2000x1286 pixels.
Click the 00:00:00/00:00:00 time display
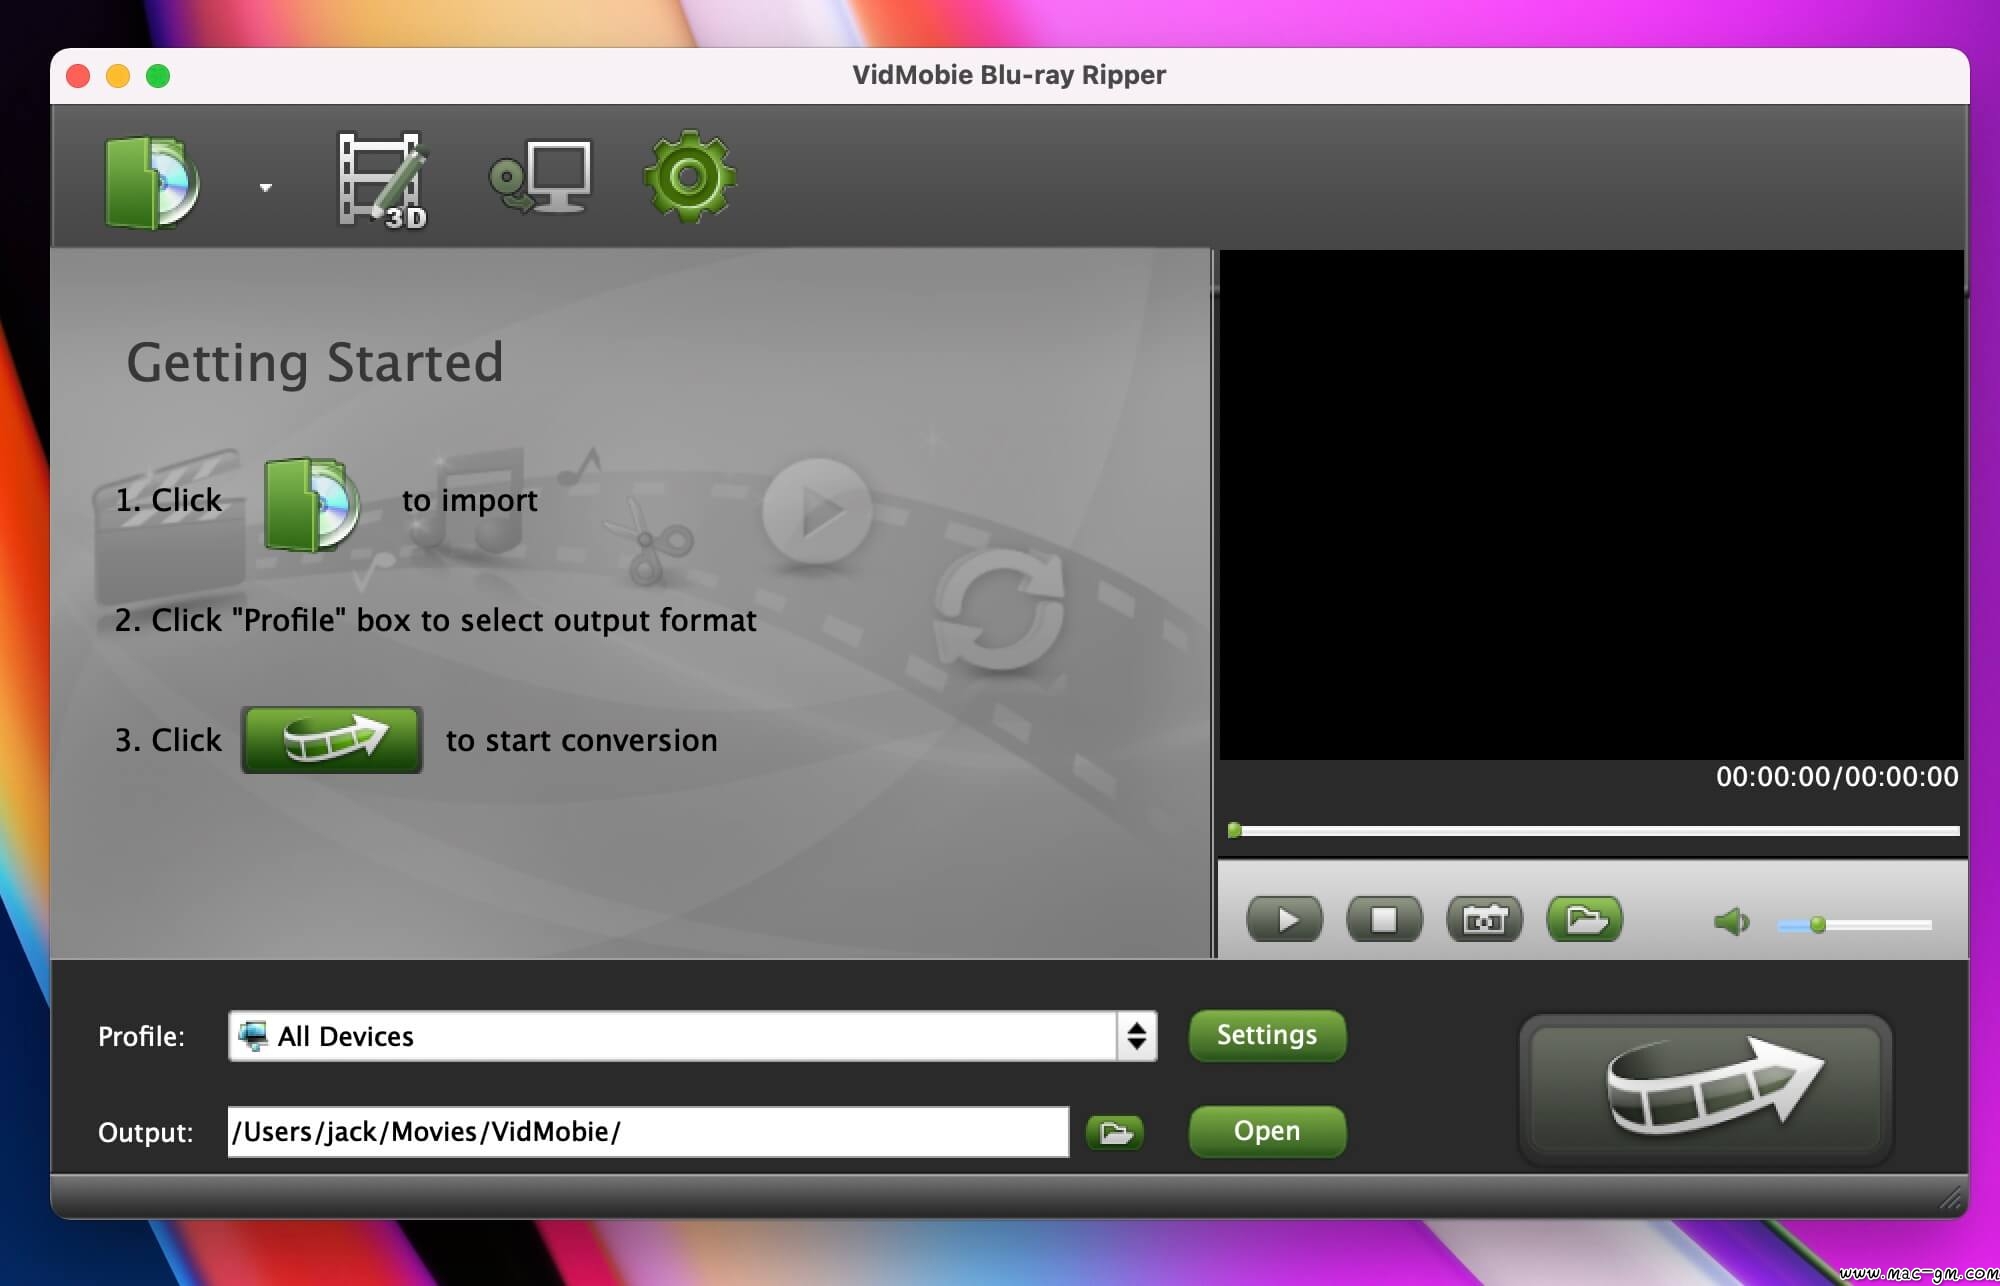[x=1837, y=777]
